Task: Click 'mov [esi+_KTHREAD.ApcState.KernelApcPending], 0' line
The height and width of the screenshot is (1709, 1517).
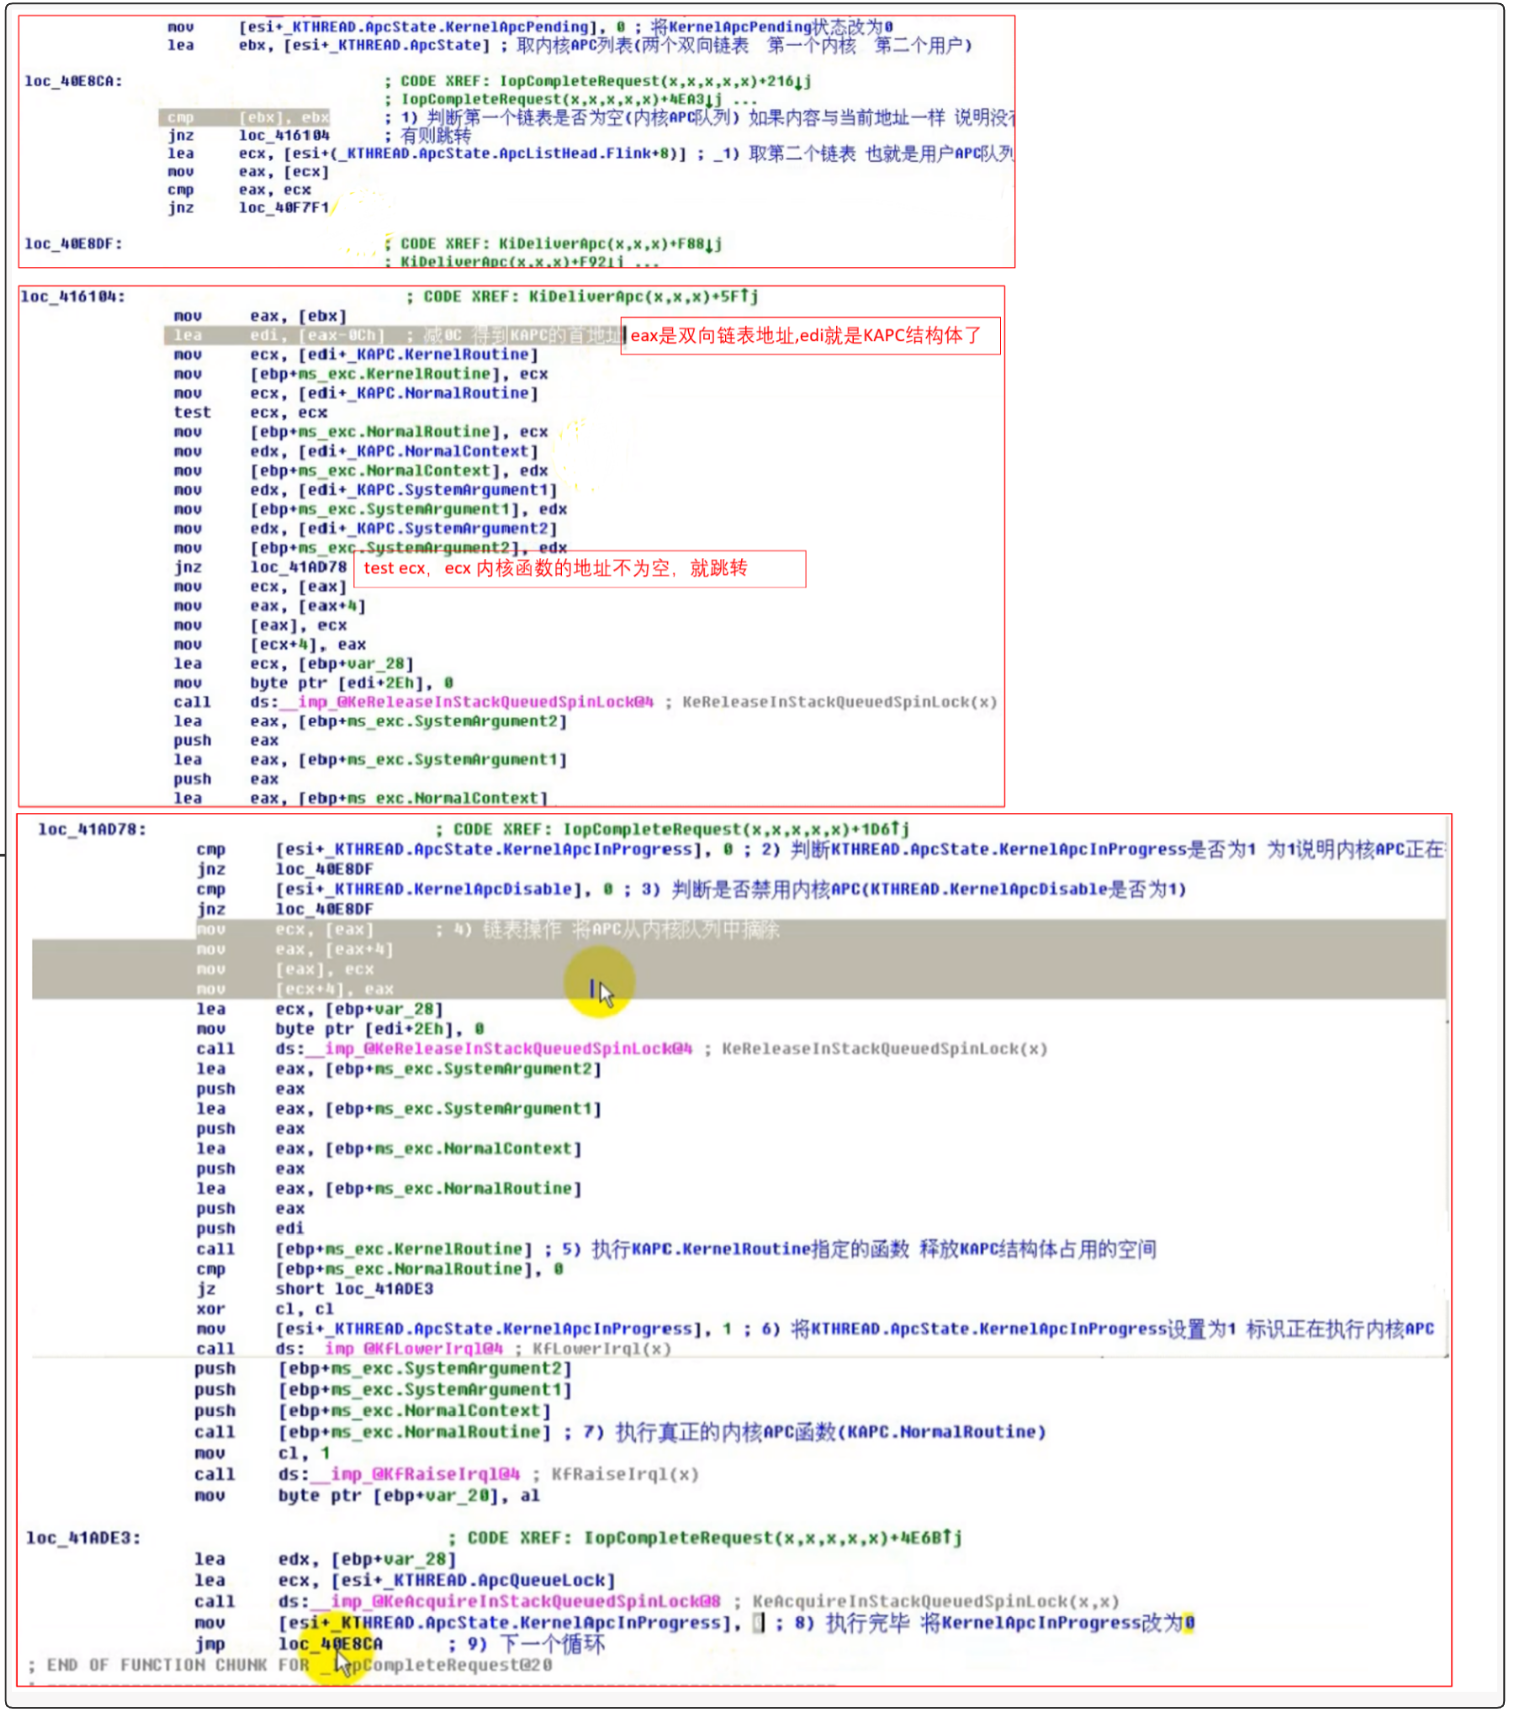Action: pos(397,27)
